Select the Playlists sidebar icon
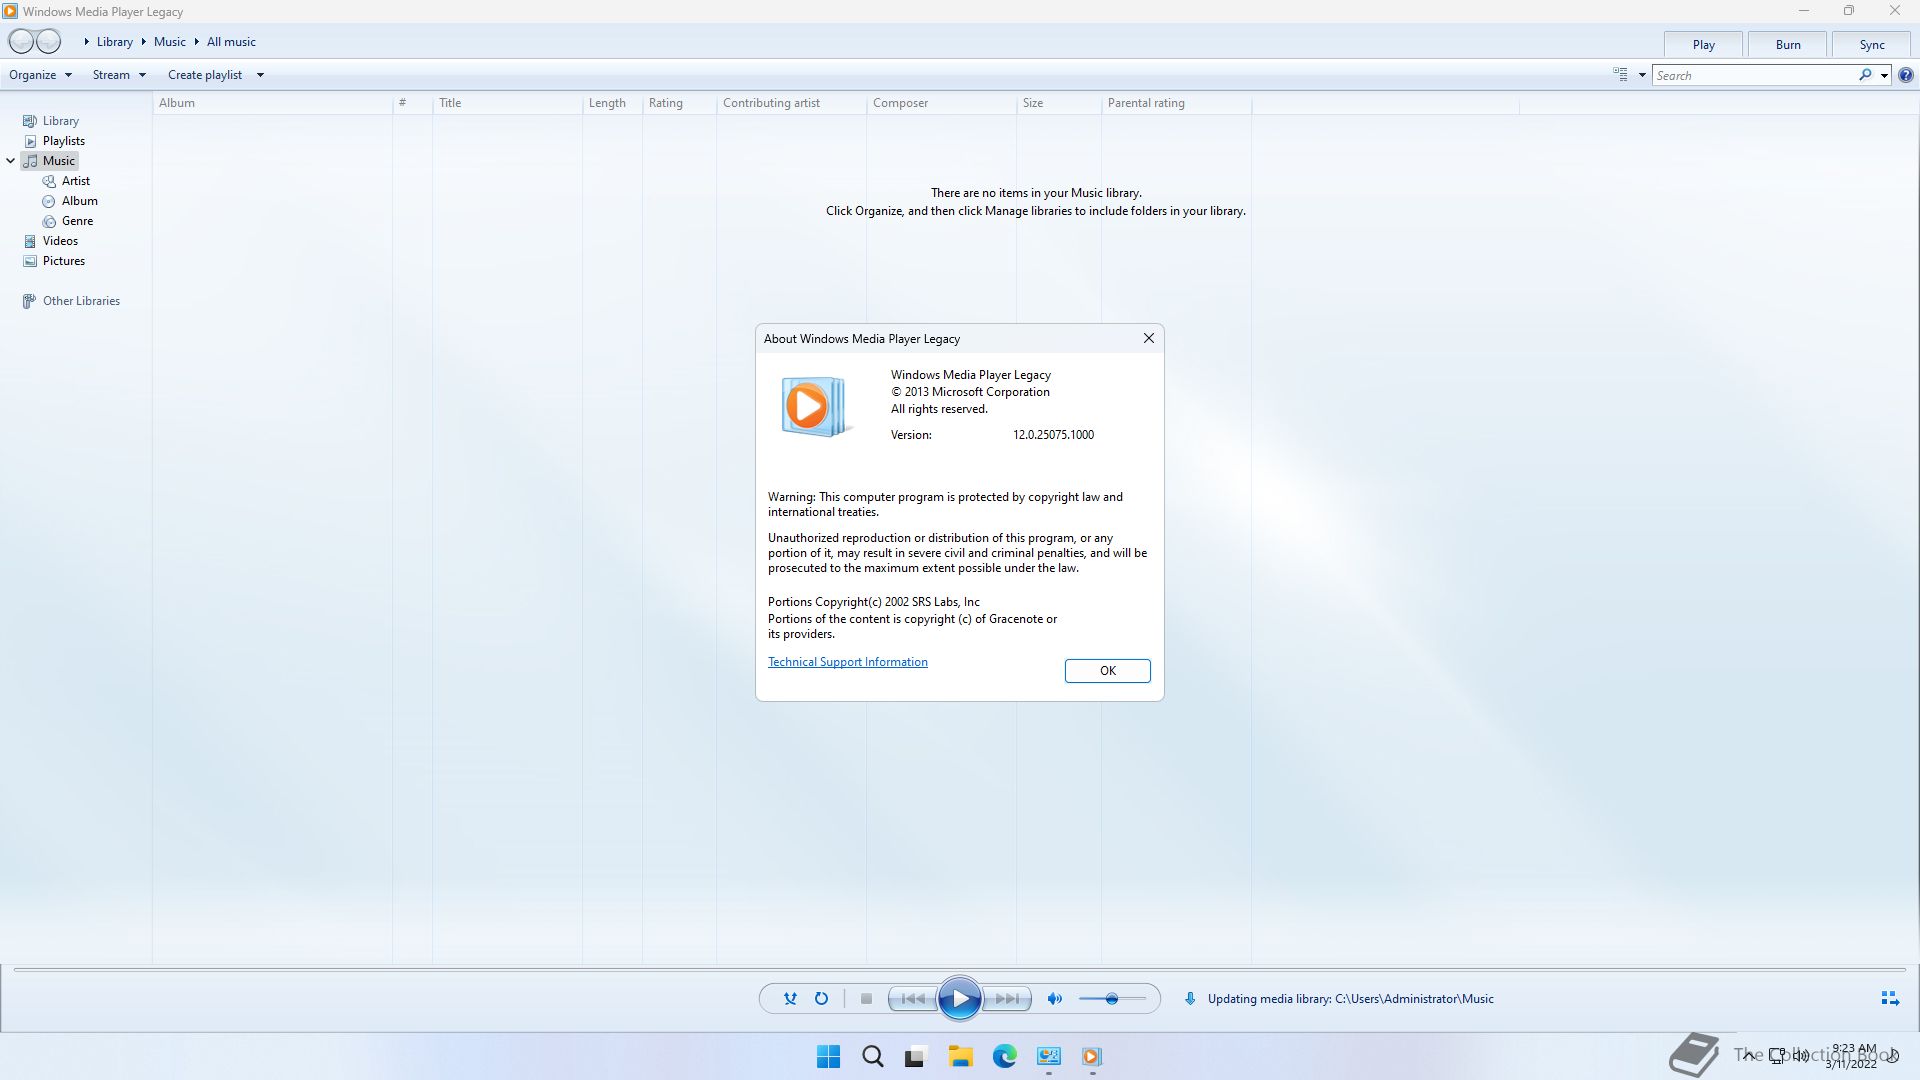Image resolution: width=1920 pixels, height=1080 pixels. coord(30,141)
